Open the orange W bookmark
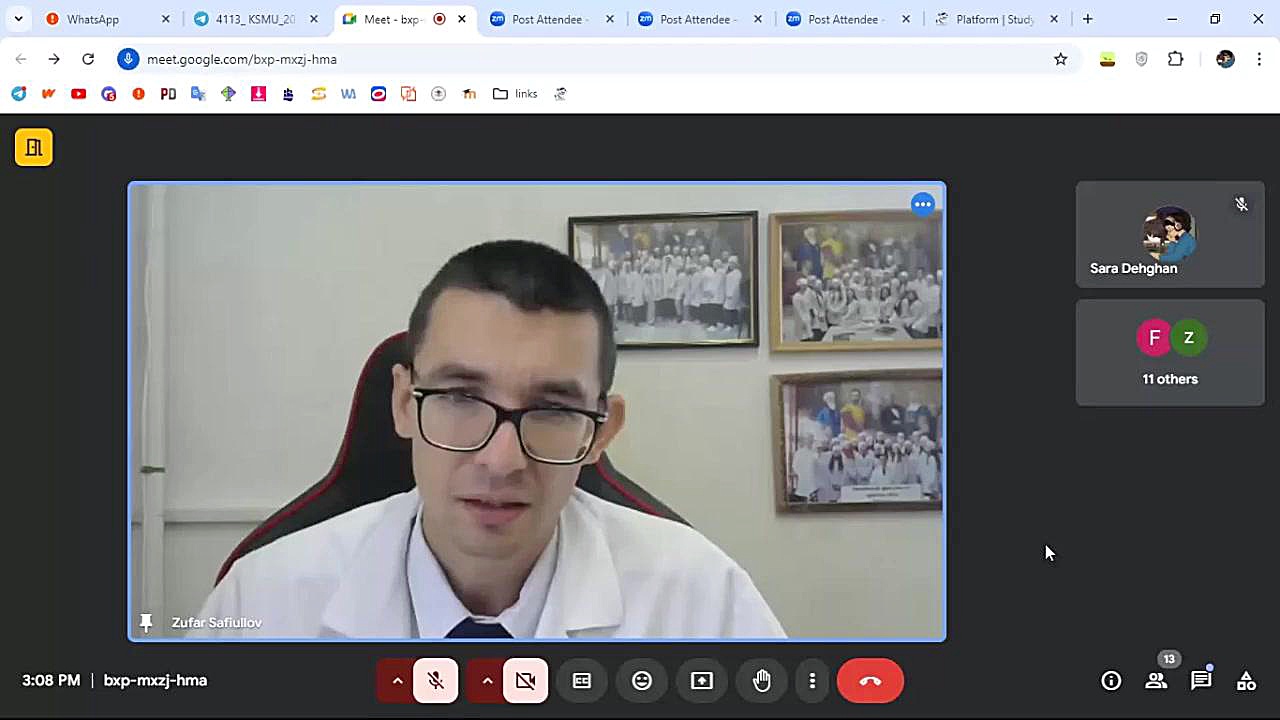Screen dimensions: 1280x720 48,94
